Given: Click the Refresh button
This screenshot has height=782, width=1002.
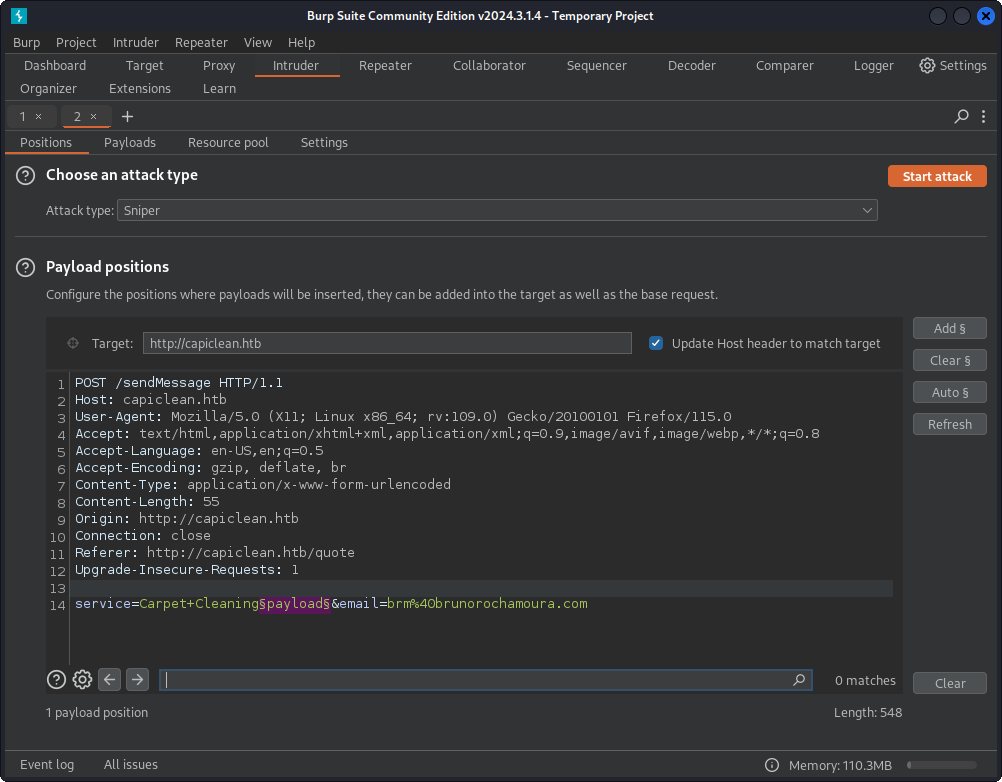Looking at the screenshot, I should pyautogui.click(x=950, y=424).
